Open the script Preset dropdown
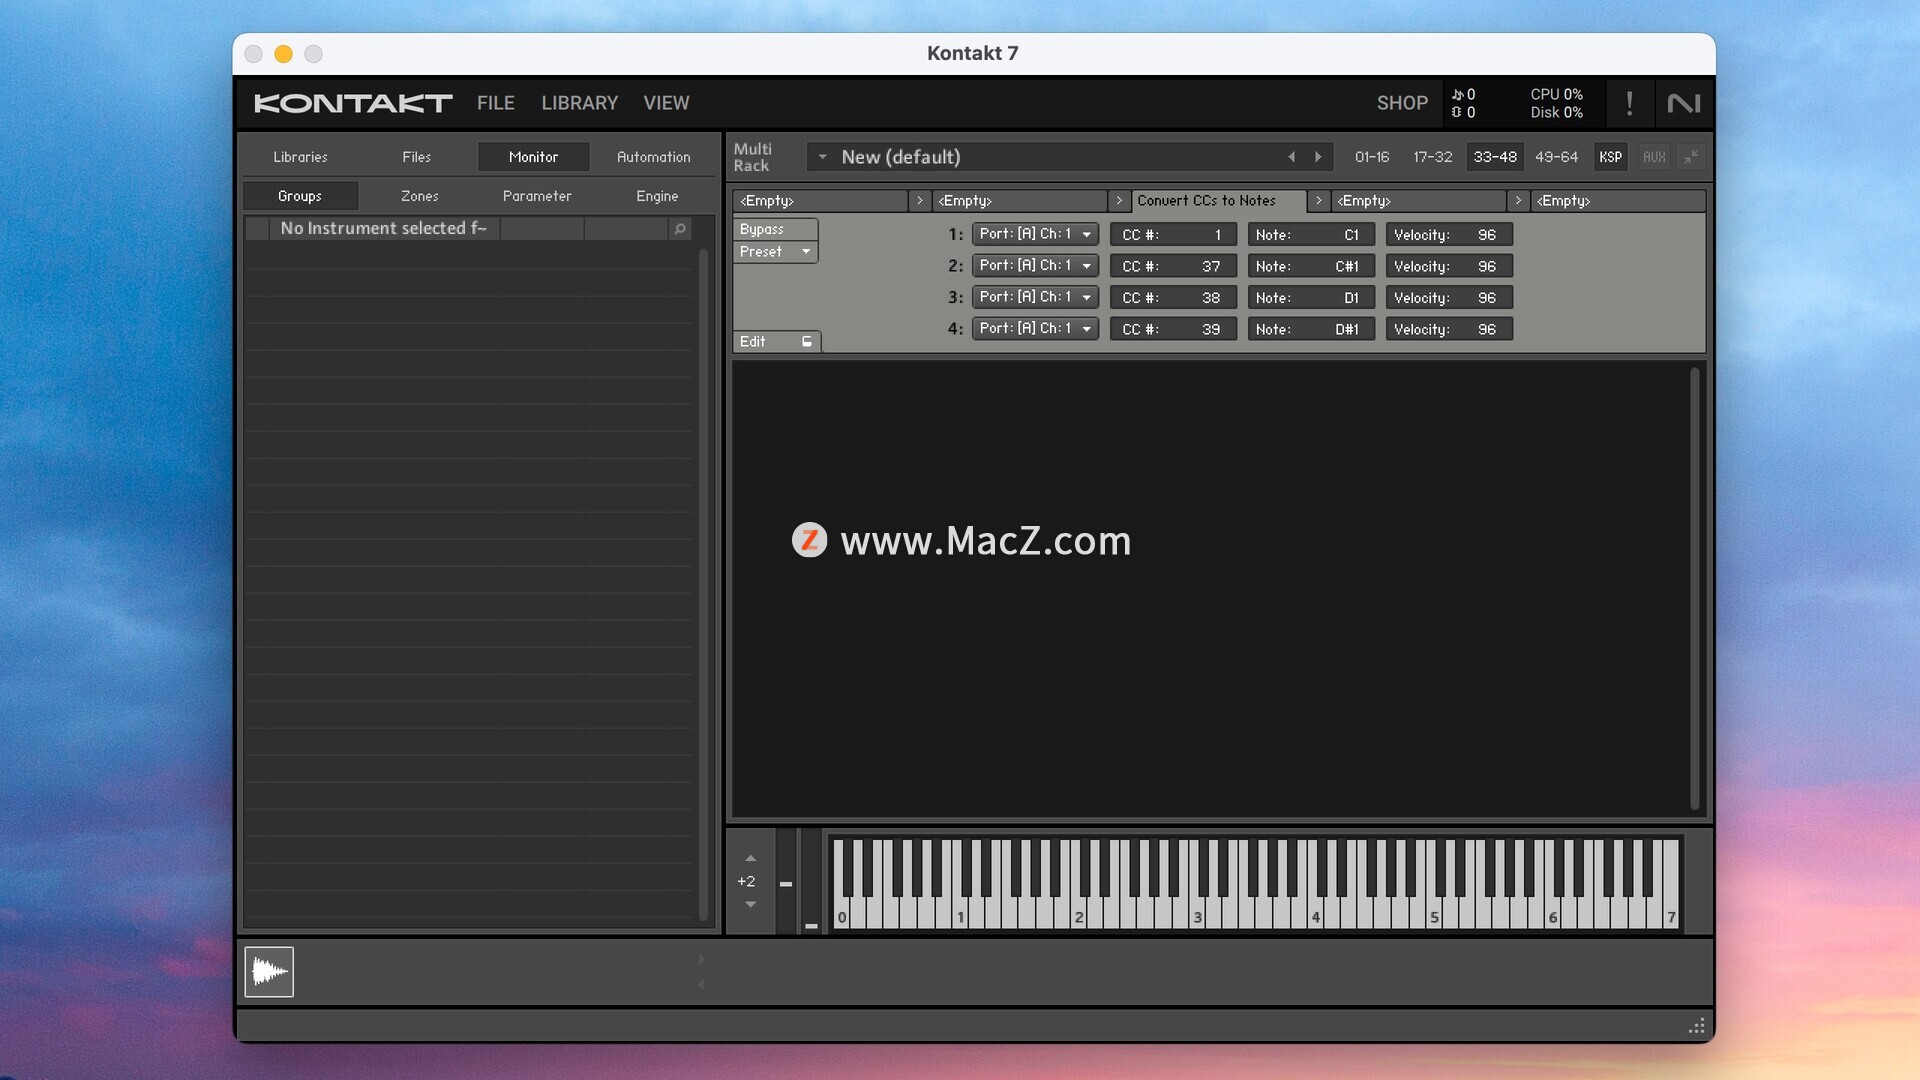Viewport: 1920px width, 1080px height. pyautogui.click(x=776, y=252)
